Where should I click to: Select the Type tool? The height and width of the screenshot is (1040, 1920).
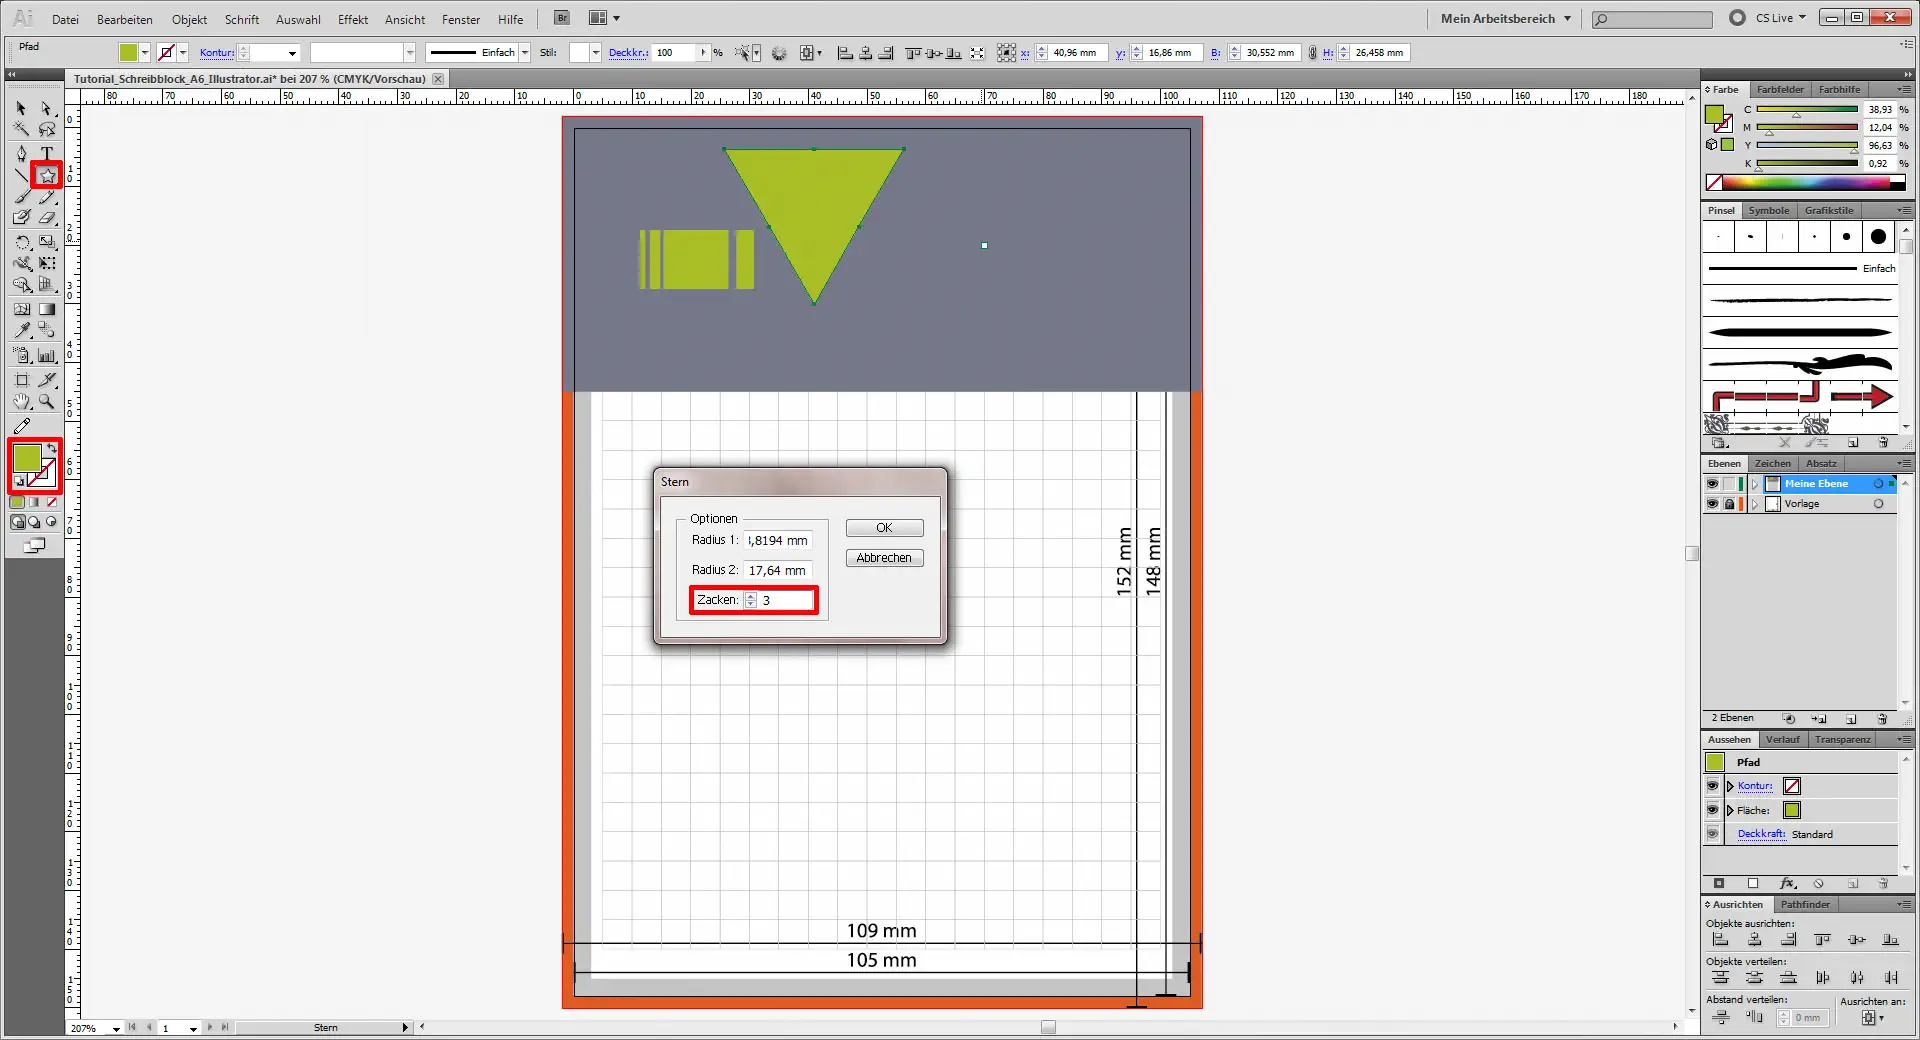(x=46, y=152)
